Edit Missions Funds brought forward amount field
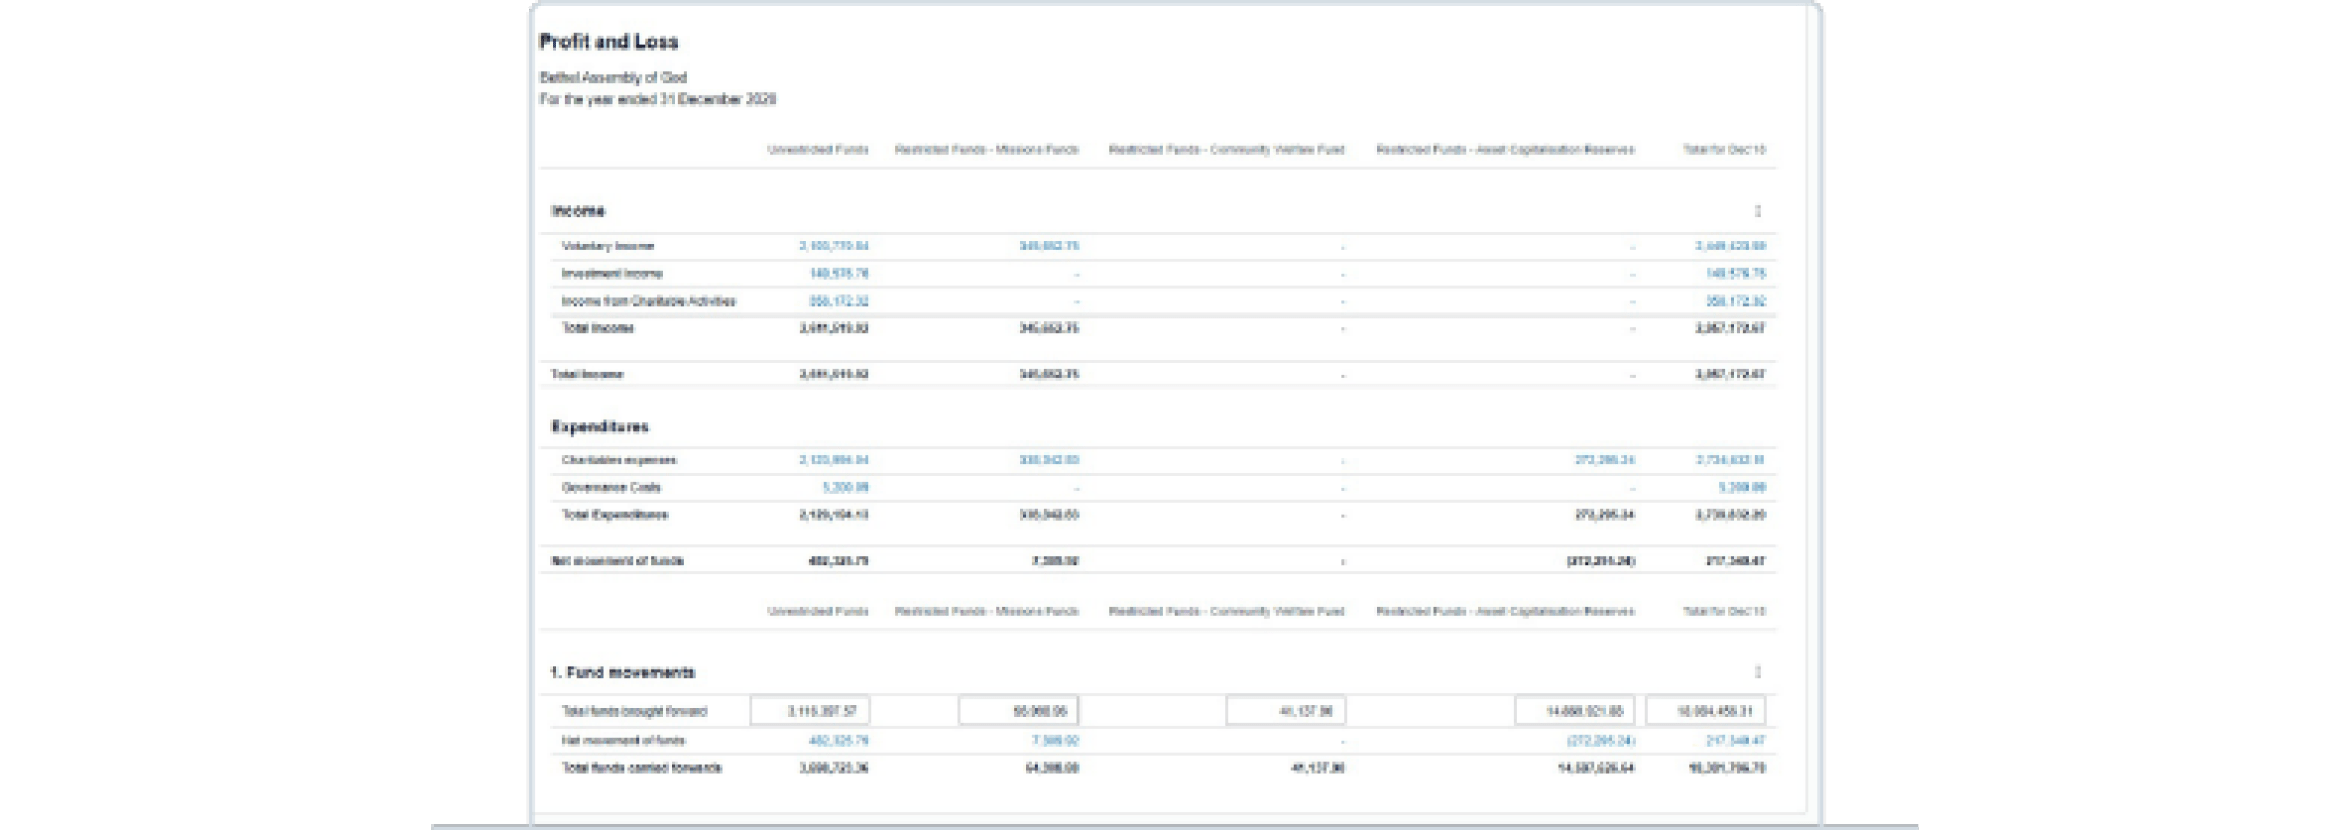Screen dimensions: 2350x830 tap(1018, 711)
